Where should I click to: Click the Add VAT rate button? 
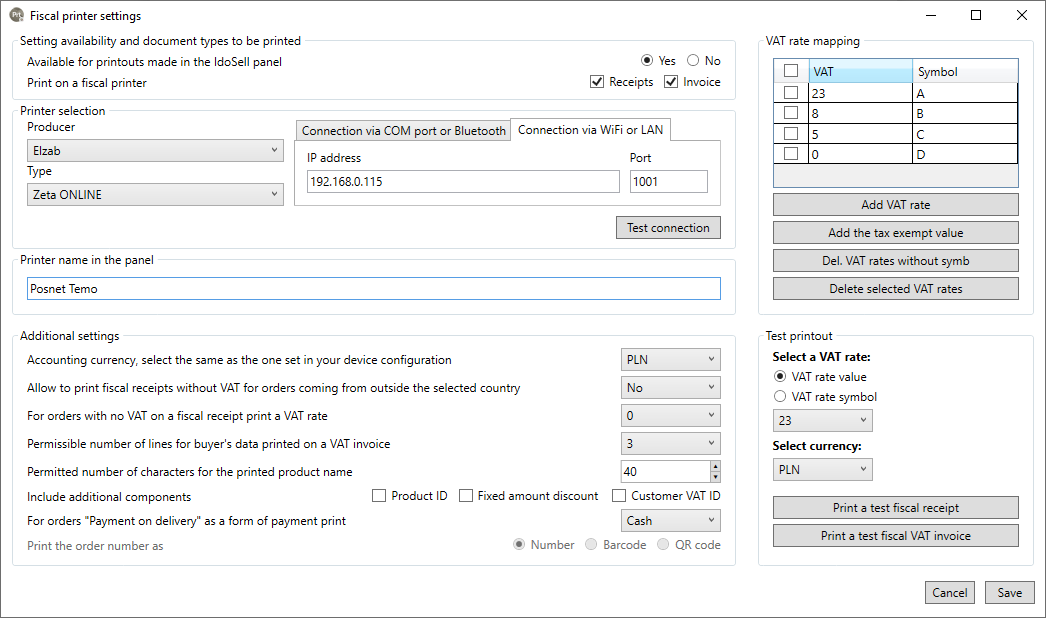pyautogui.click(x=895, y=205)
